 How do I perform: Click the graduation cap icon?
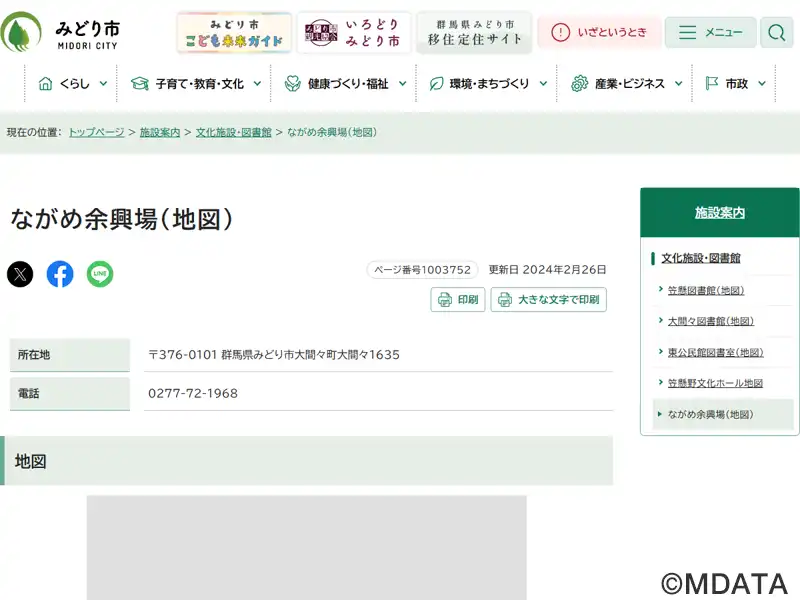tap(140, 83)
